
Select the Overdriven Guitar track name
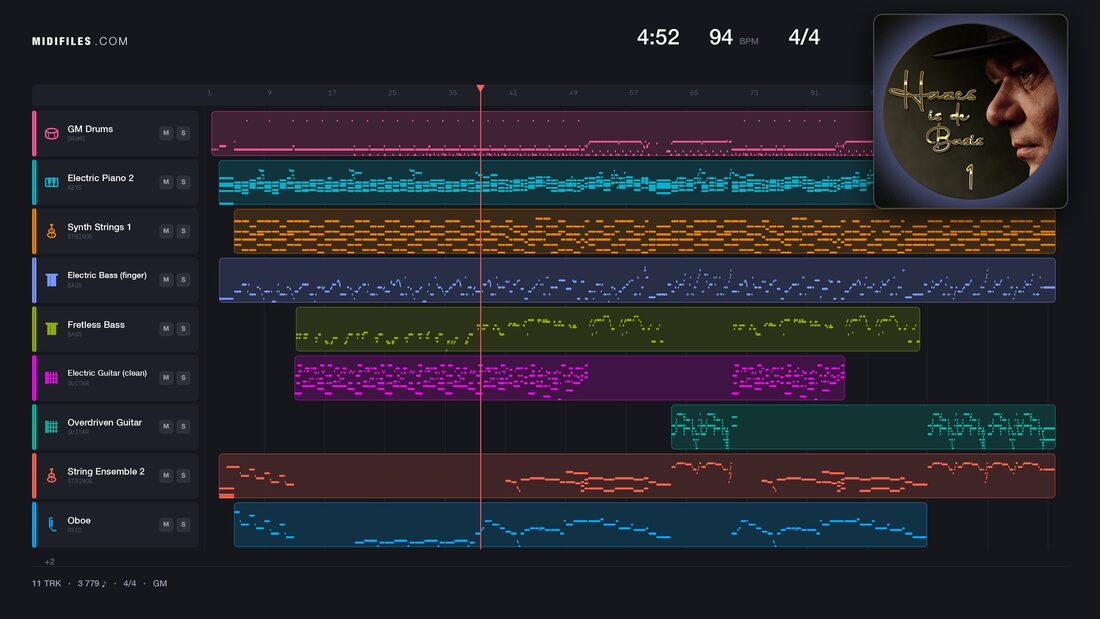coord(105,422)
